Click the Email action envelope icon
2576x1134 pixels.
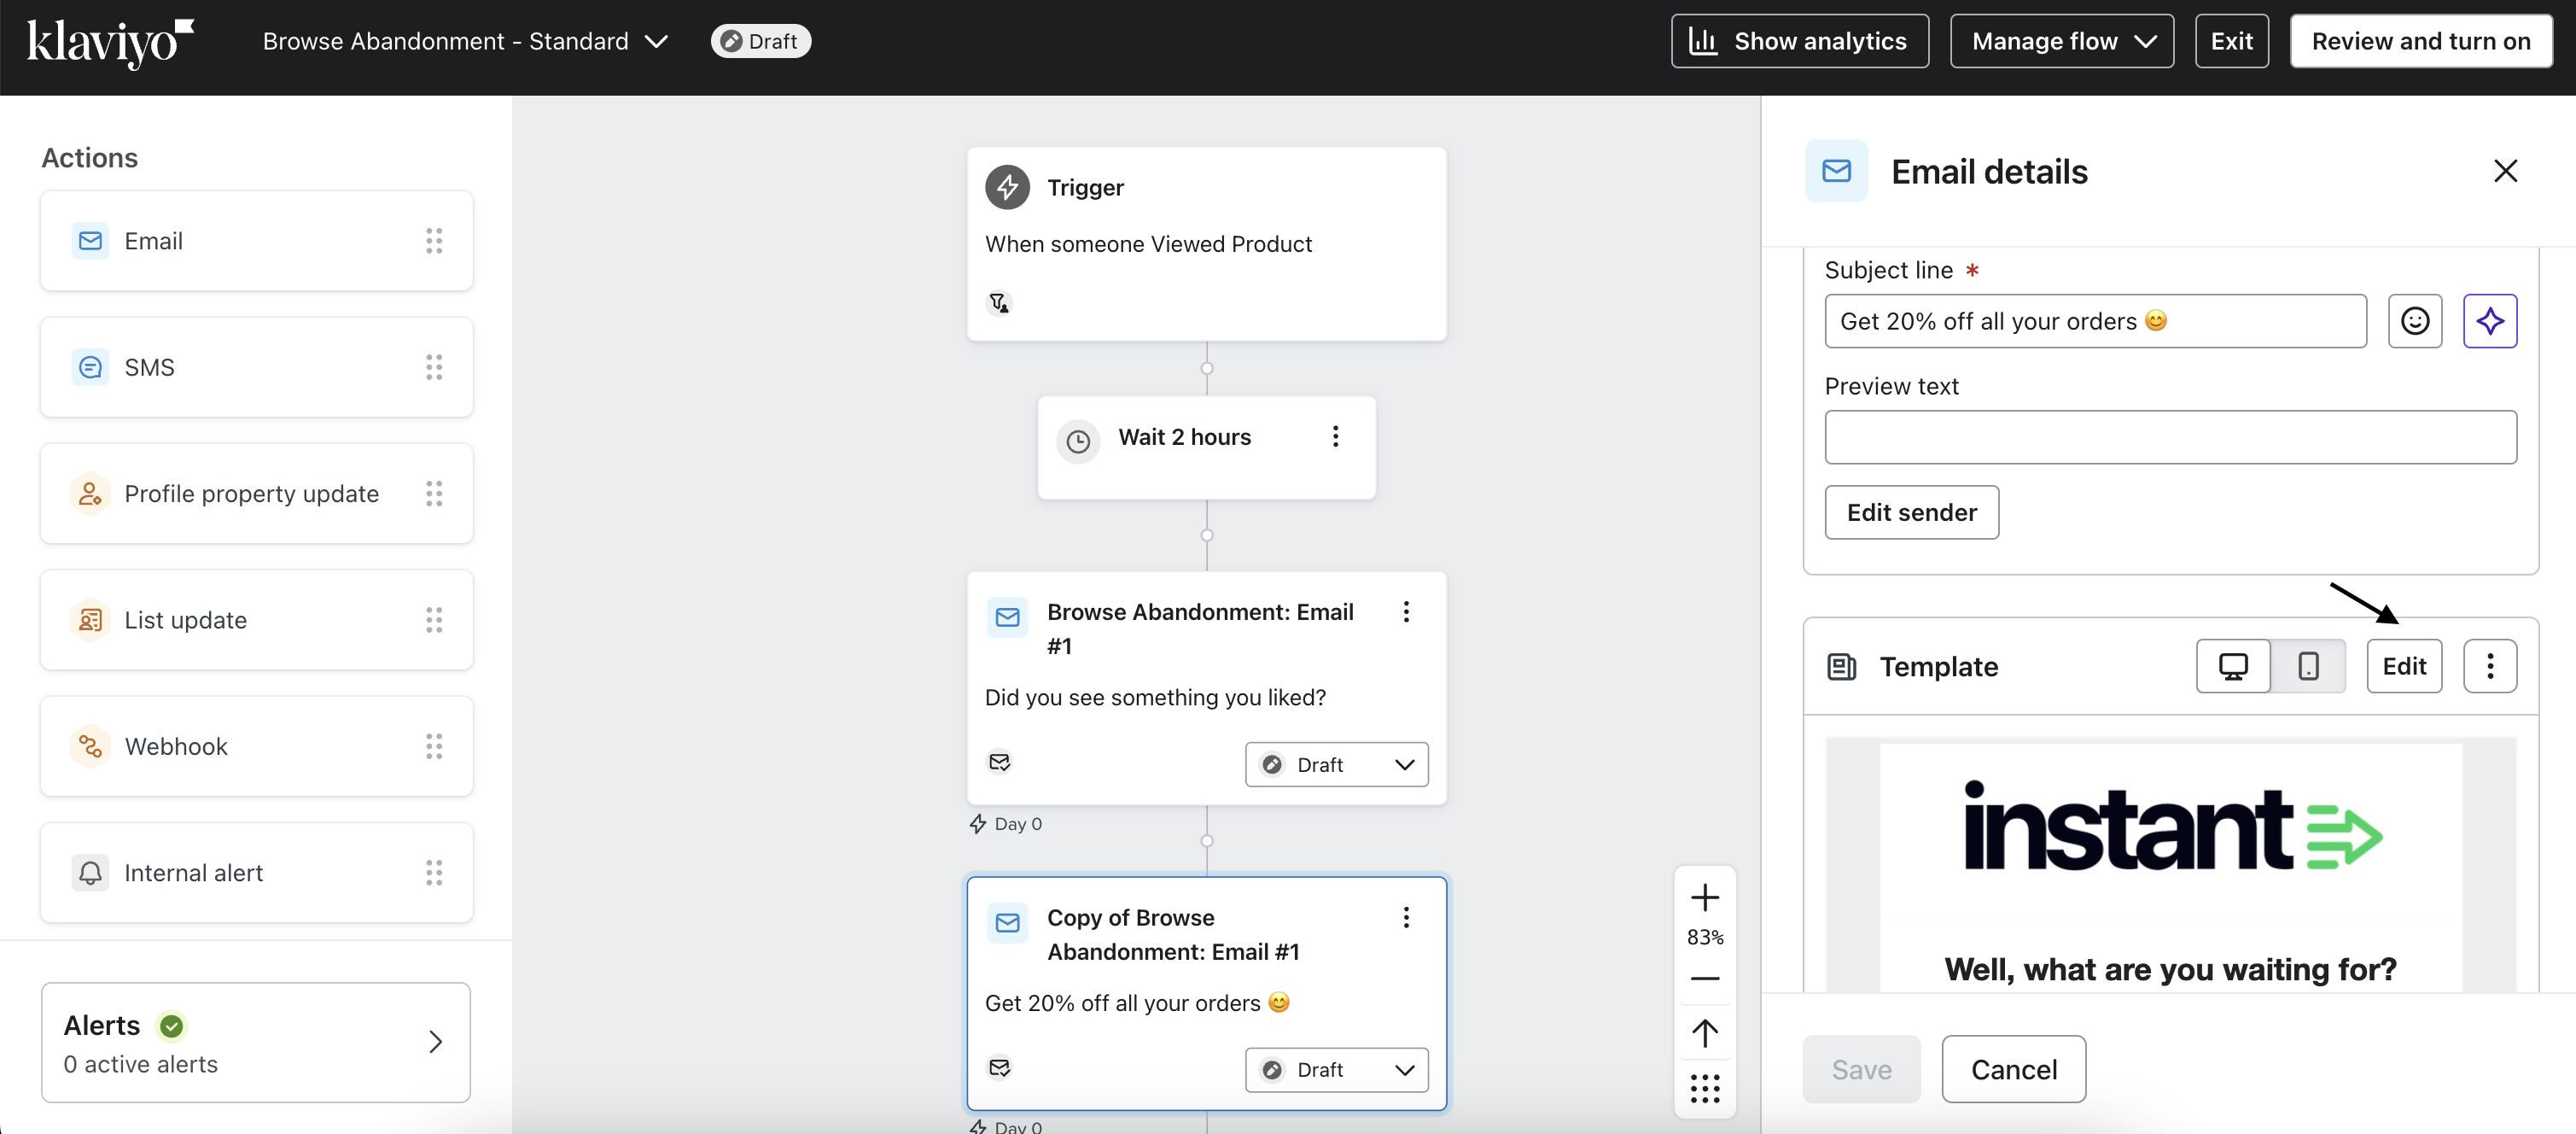[90, 241]
